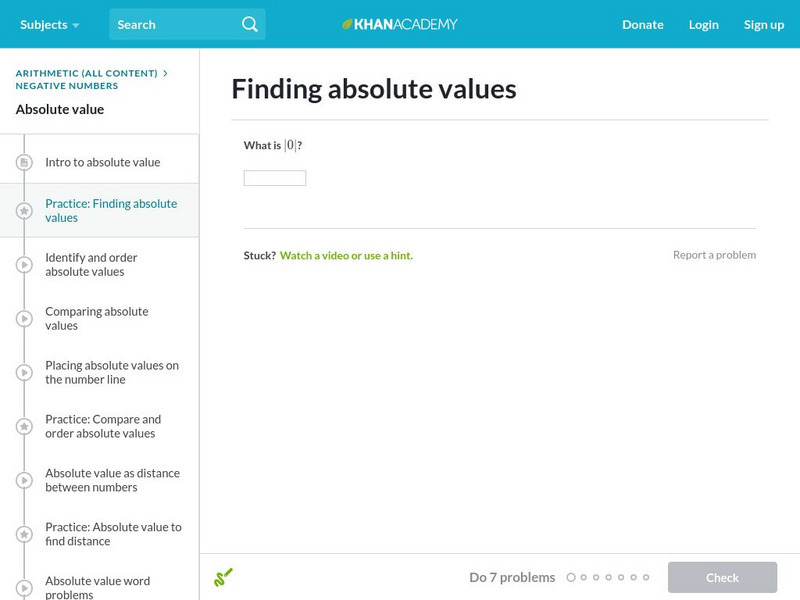Click the play icon beside Comparing absolute values
Screen dimensions: 800x600
pyautogui.click(x=24, y=318)
